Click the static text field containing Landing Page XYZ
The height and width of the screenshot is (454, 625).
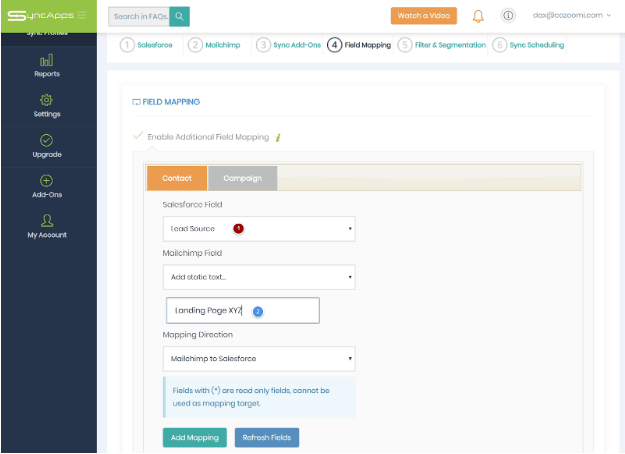(x=243, y=311)
